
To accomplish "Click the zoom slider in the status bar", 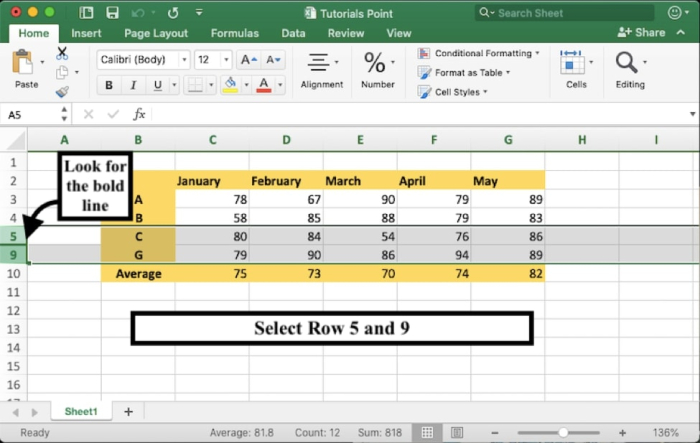I will (x=564, y=433).
